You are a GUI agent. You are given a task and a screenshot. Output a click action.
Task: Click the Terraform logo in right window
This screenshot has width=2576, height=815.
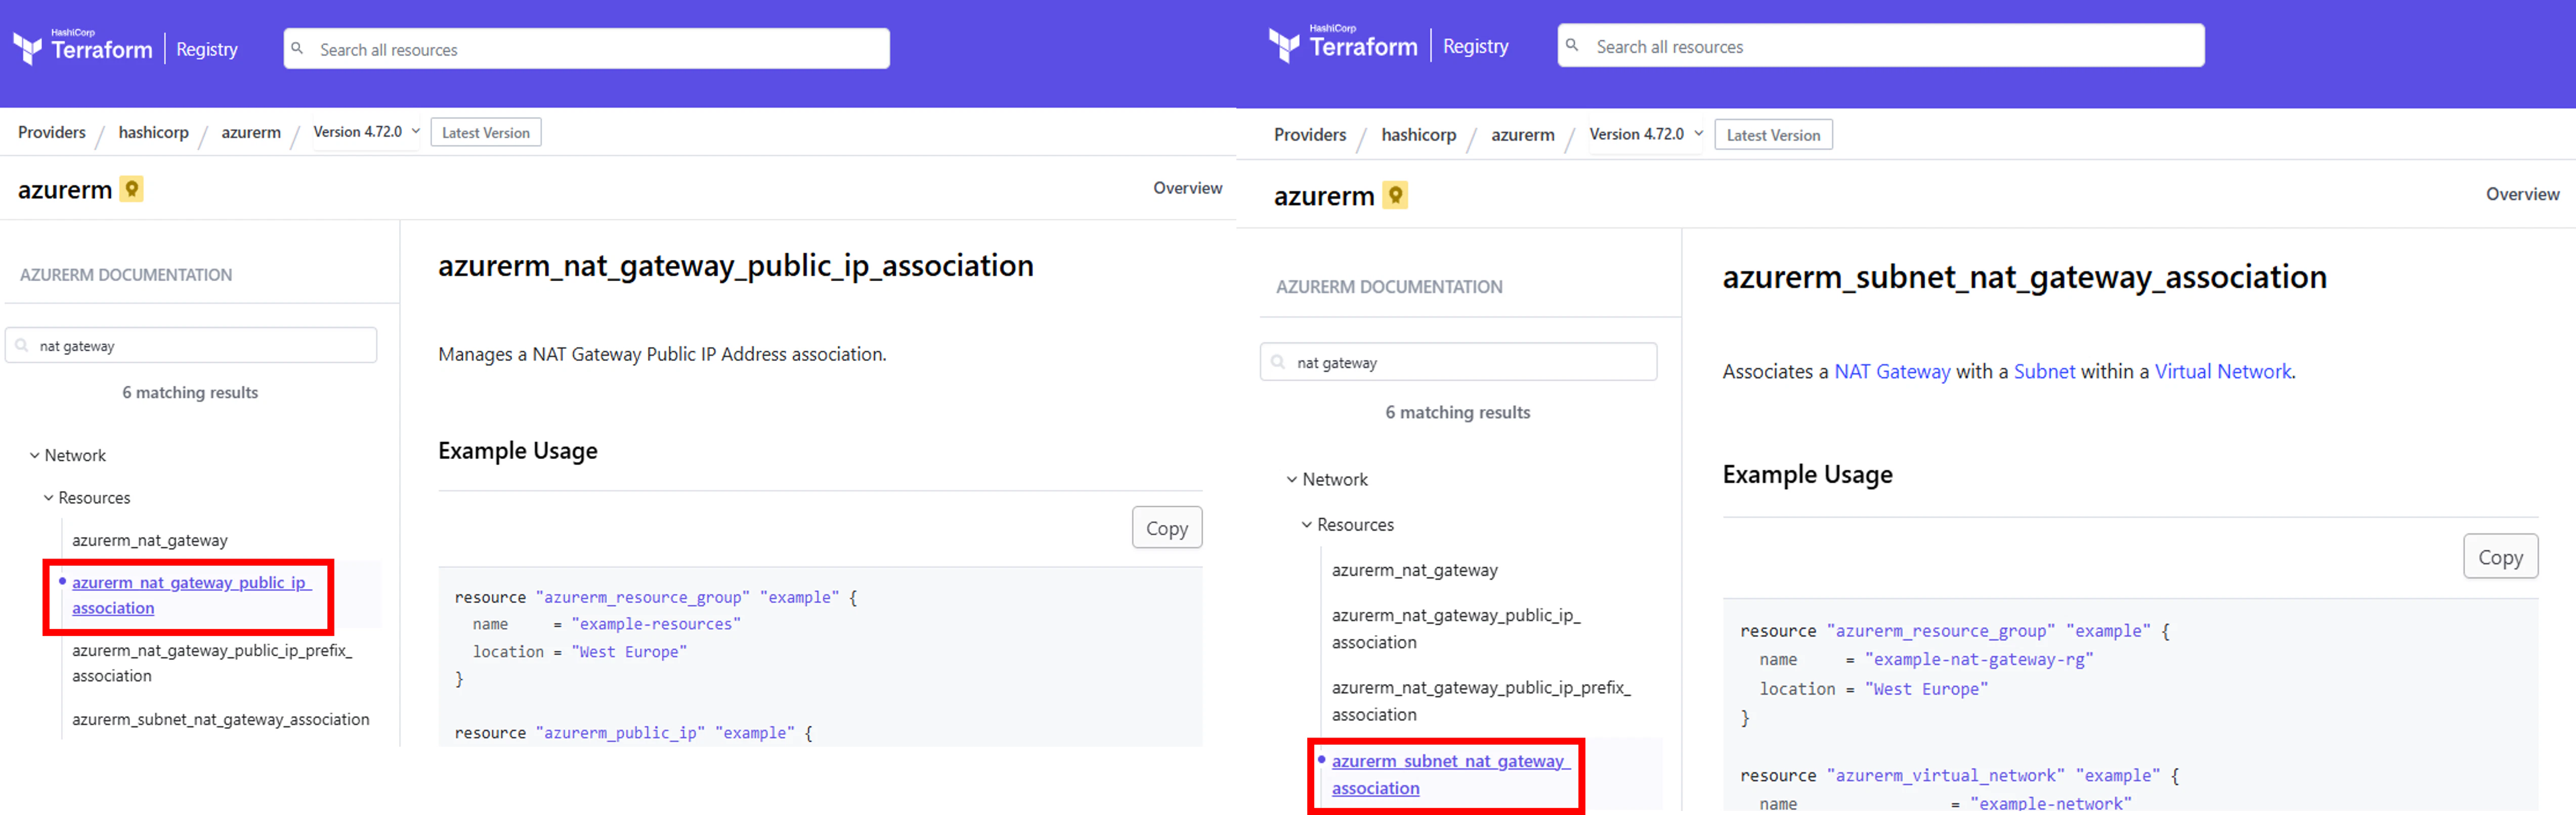click(1343, 44)
